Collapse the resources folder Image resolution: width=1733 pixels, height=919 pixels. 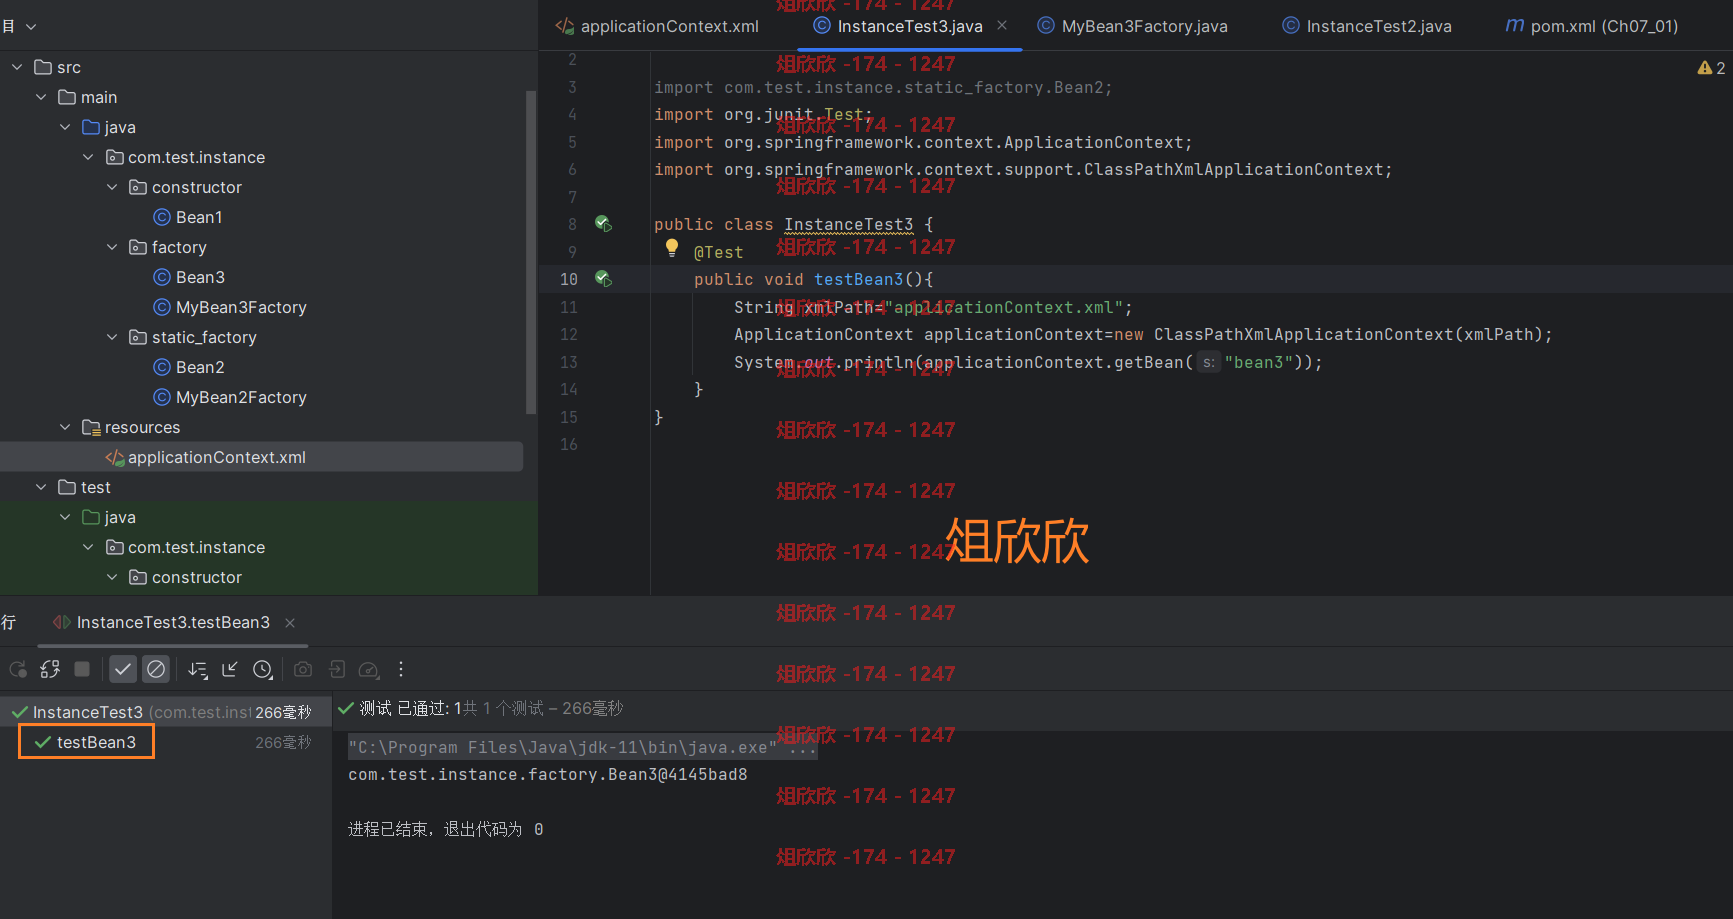pyautogui.click(x=65, y=427)
